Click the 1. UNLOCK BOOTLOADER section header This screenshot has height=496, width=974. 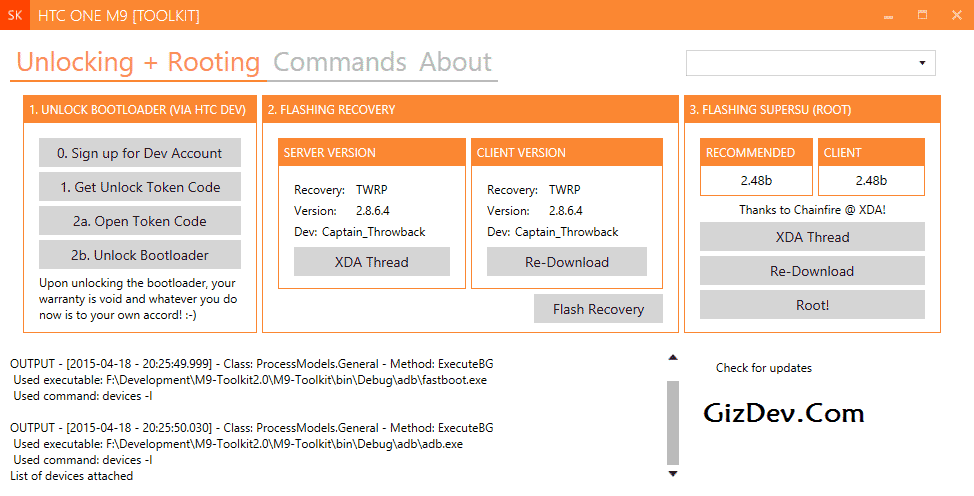(140, 109)
